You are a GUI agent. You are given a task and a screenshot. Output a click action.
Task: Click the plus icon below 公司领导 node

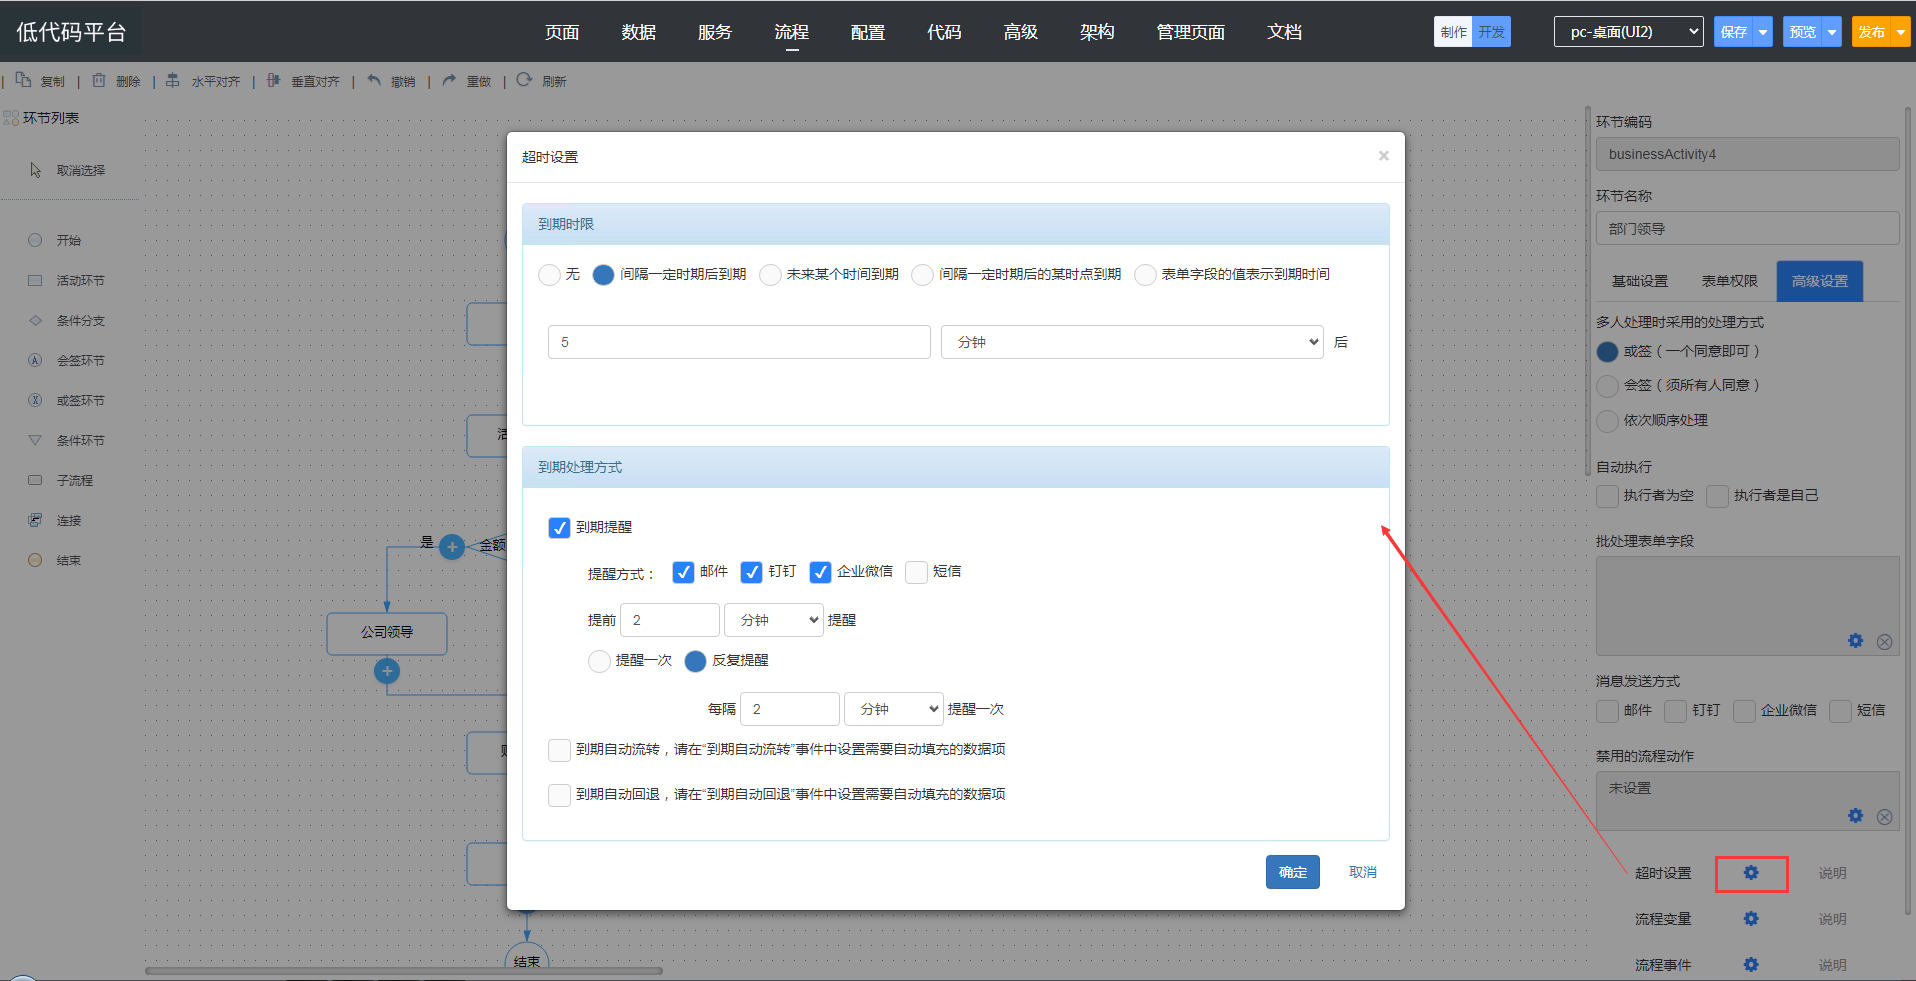(x=387, y=671)
